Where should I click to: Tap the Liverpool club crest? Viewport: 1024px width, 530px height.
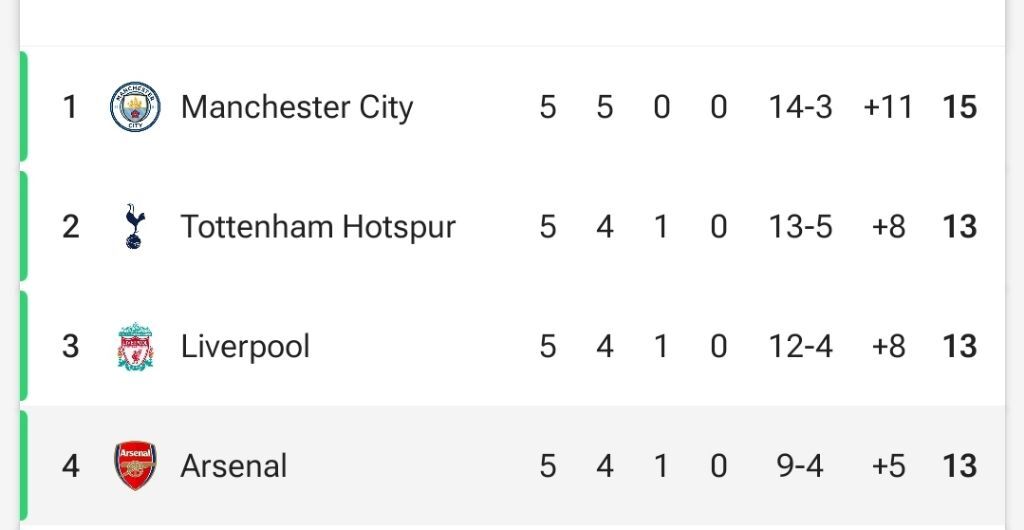click(135, 347)
